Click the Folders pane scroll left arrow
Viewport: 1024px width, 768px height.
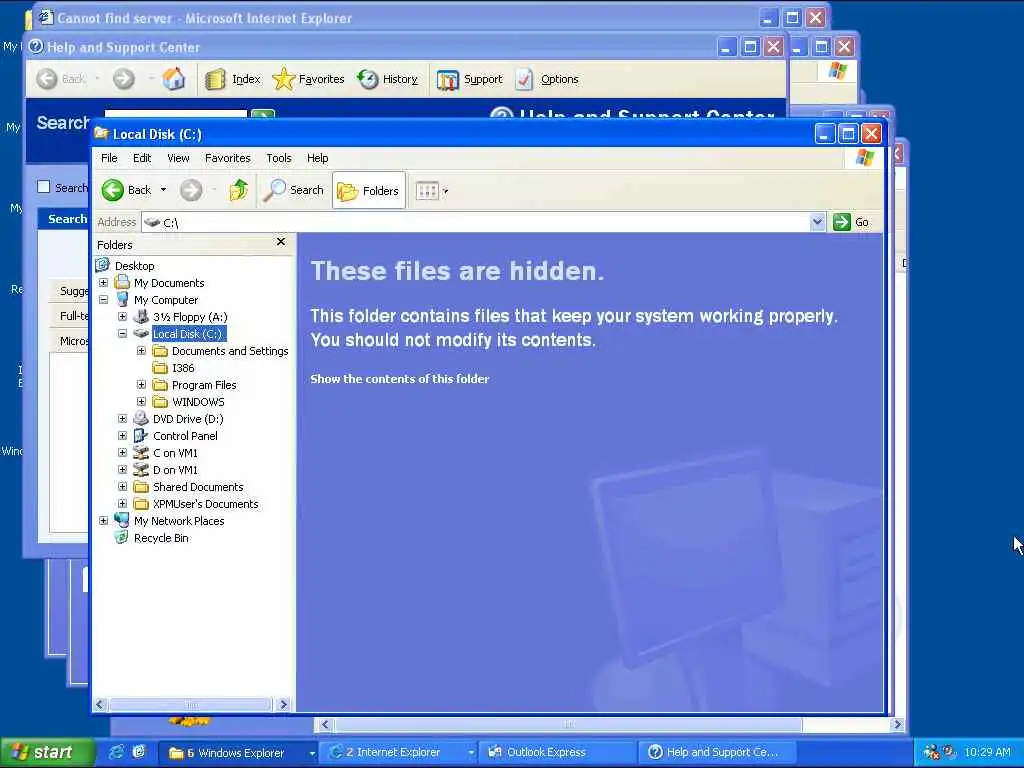click(100, 705)
